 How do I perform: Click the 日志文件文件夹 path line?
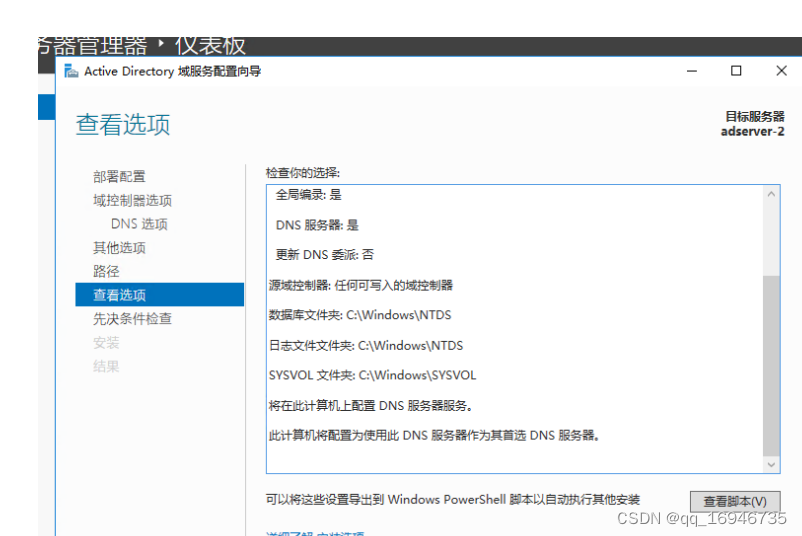pos(366,346)
